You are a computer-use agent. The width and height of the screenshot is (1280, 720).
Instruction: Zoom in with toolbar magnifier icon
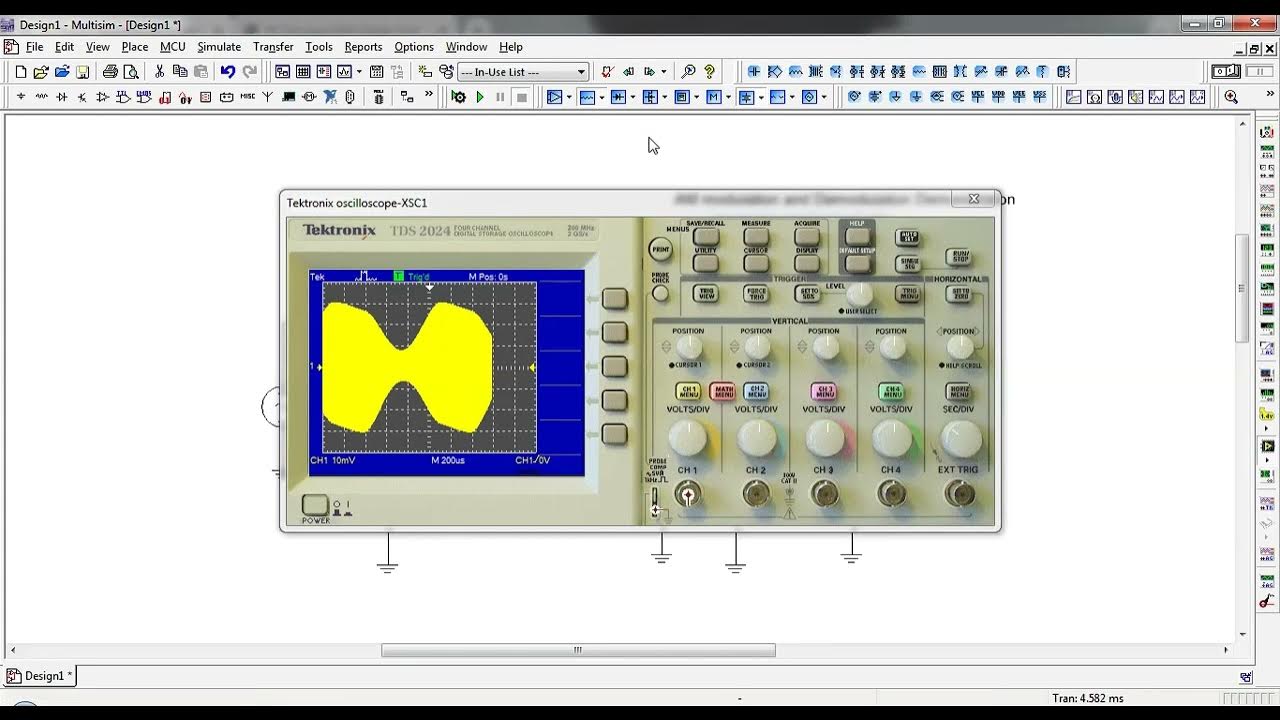(1231, 97)
